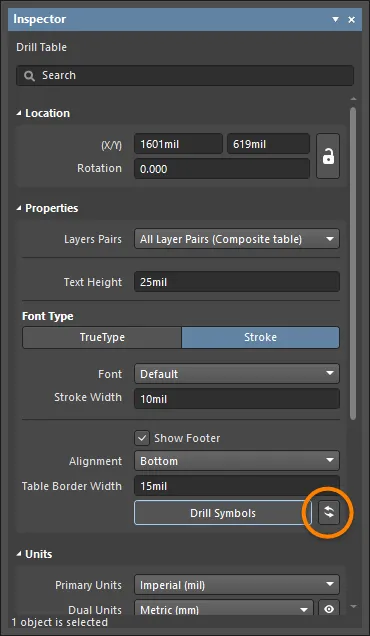Uncheck the Show Footer checkbox
370x636 pixels.
[142, 438]
